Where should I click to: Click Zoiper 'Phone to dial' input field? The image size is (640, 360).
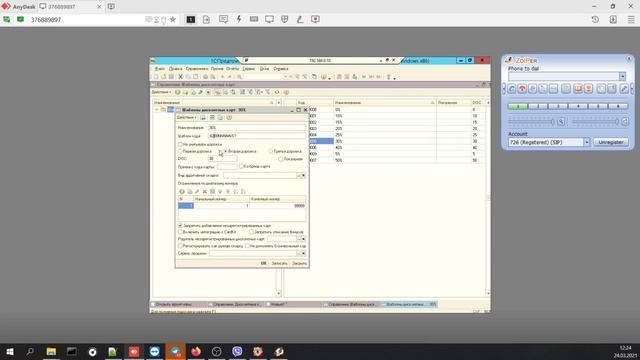pyautogui.click(x=564, y=76)
